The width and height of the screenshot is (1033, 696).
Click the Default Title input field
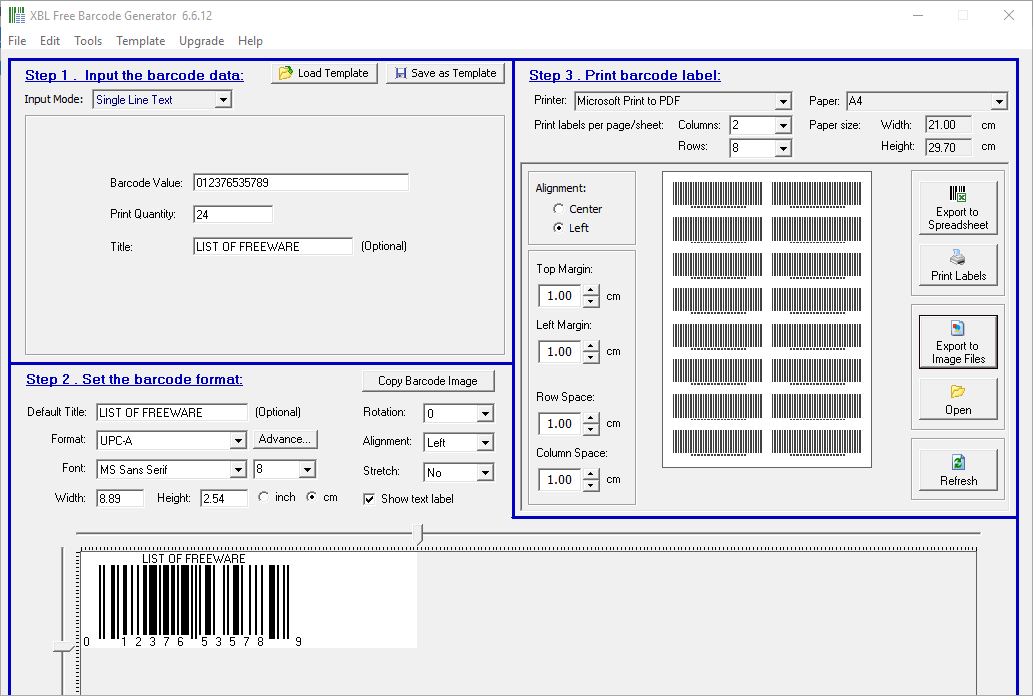[x=172, y=413]
